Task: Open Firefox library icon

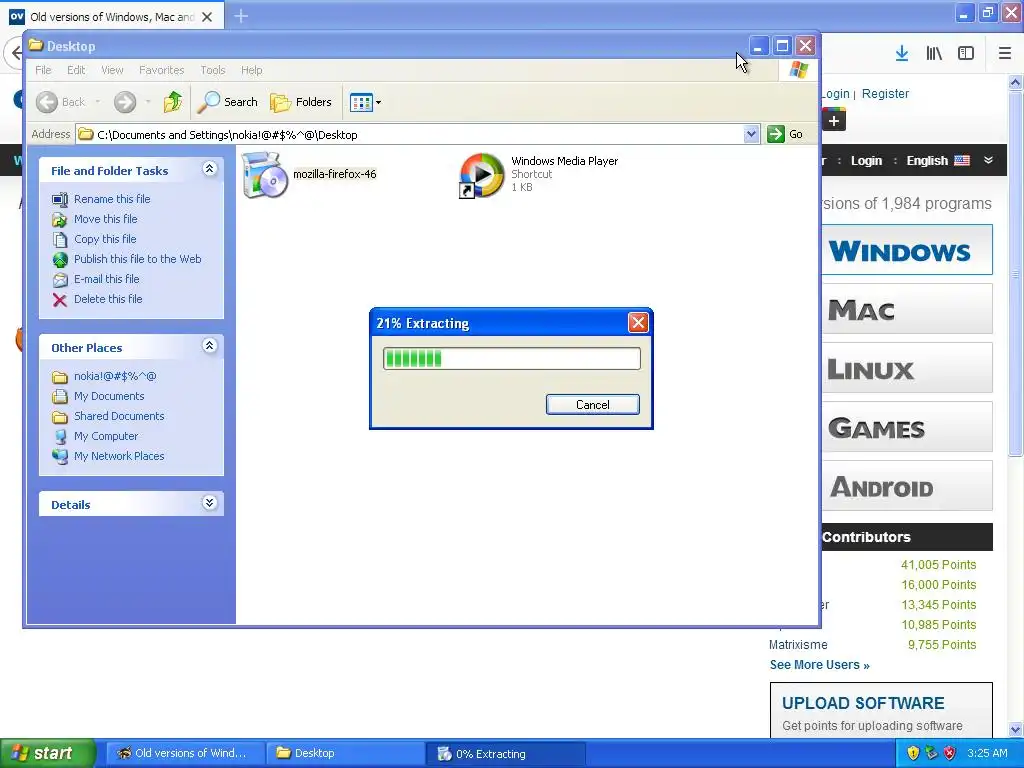Action: click(934, 54)
